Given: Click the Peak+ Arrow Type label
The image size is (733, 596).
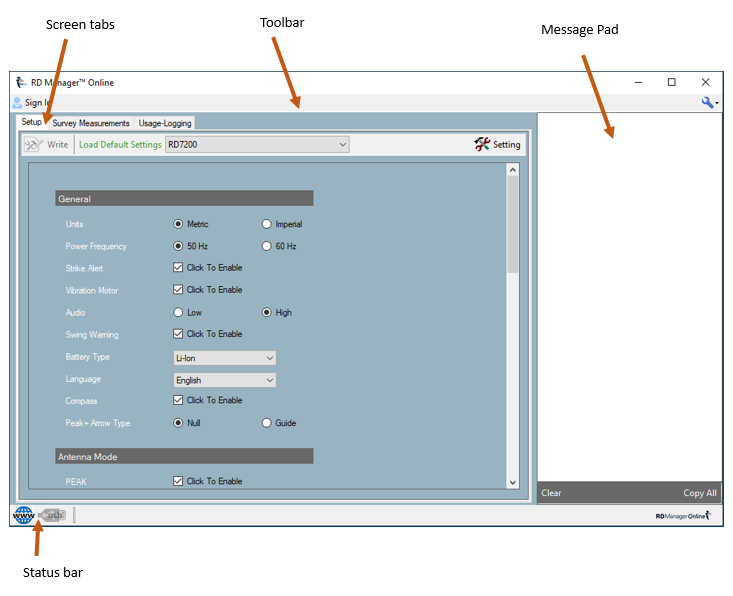Looking at the screenshot, I should point(98,423).
